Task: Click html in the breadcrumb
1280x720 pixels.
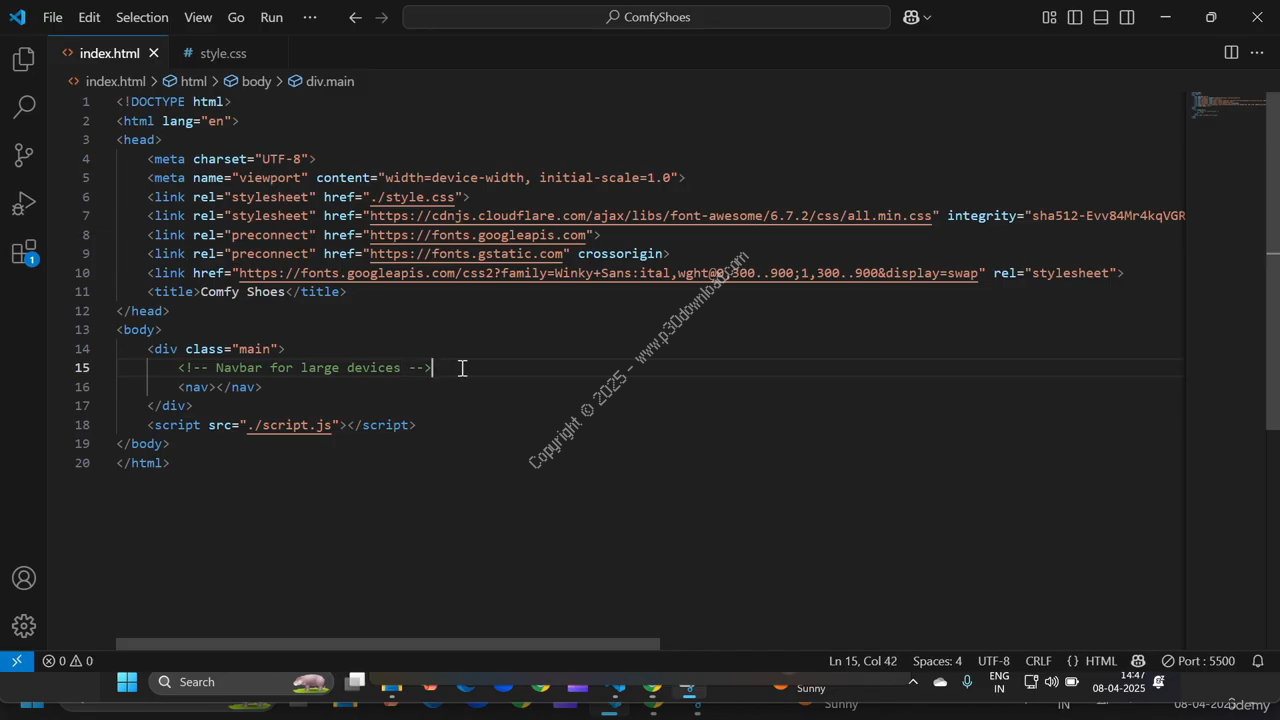Action: (x=193, y=81)
